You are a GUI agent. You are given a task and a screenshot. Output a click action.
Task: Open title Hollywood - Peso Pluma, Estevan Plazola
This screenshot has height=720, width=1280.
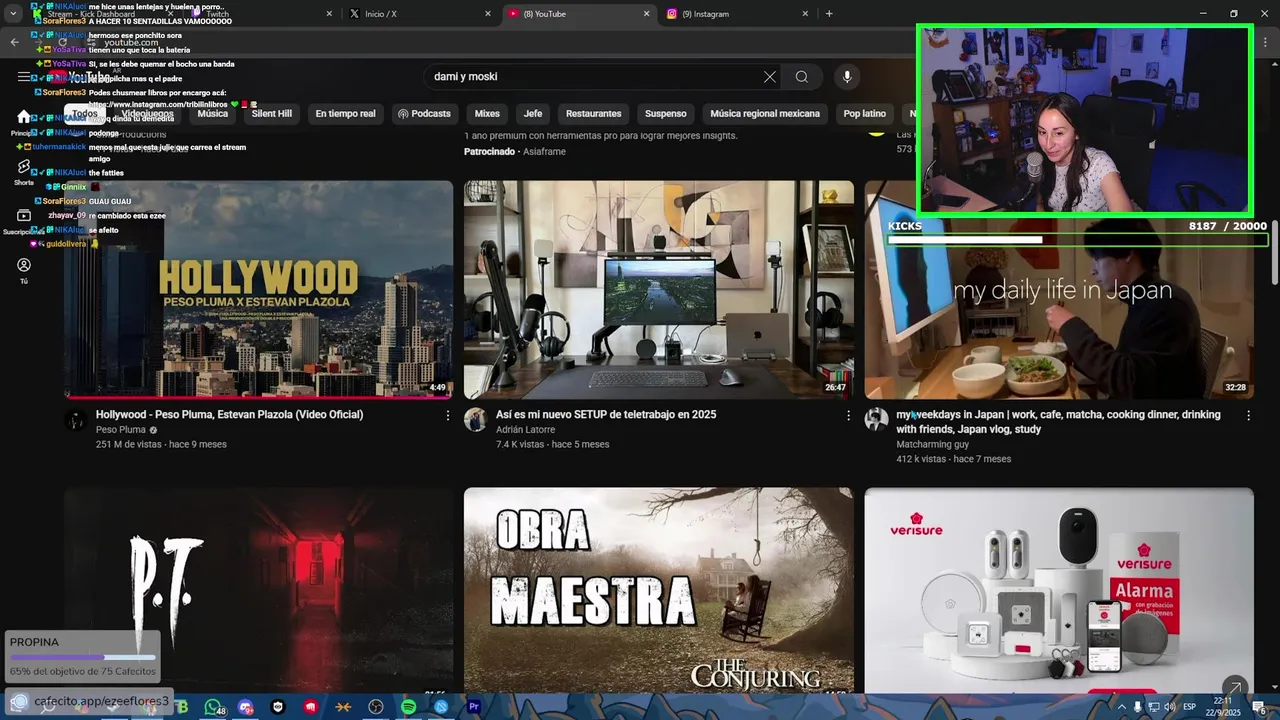[229, 415]
